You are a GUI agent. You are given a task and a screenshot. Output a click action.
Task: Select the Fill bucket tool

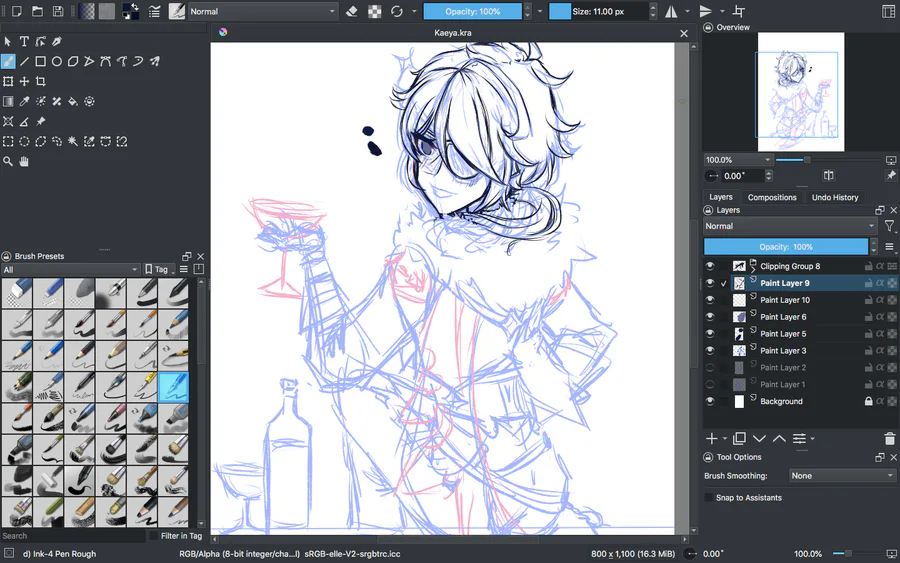click(73, 102)
